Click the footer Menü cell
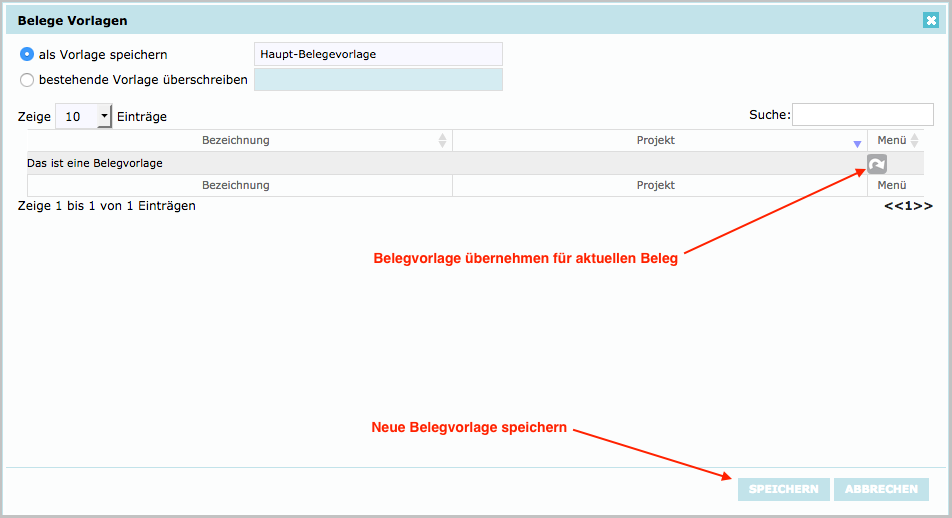The height and width of the screenshot is (518, 952). [x=891, y=185]
